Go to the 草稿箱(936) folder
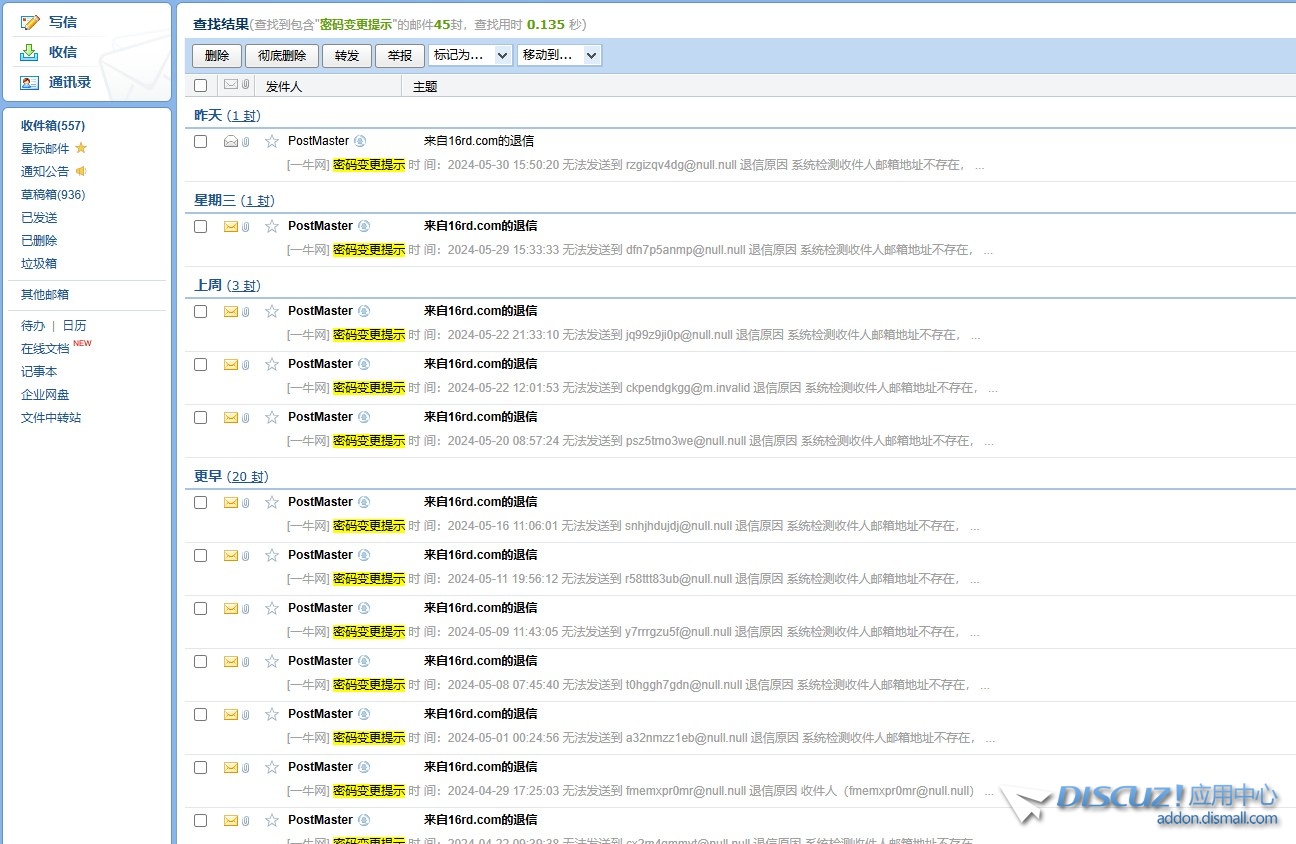This screenshot has width=1296, height=844. (x=53, y=195)
